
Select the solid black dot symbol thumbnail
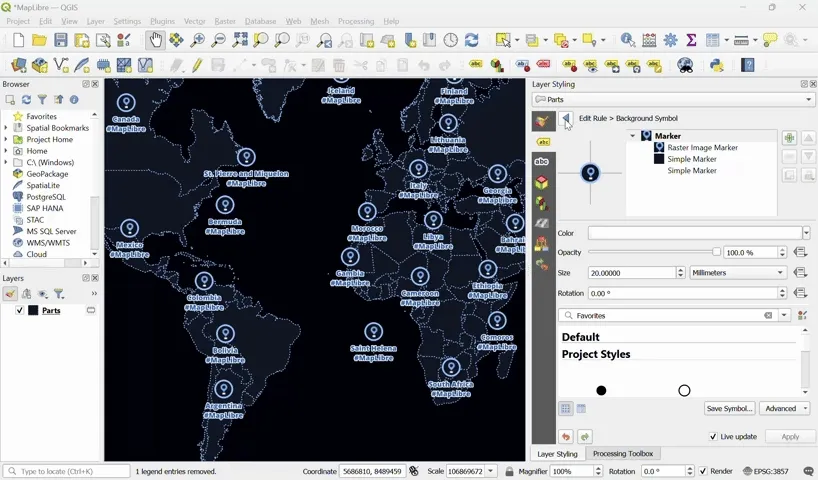click(601, 390)
